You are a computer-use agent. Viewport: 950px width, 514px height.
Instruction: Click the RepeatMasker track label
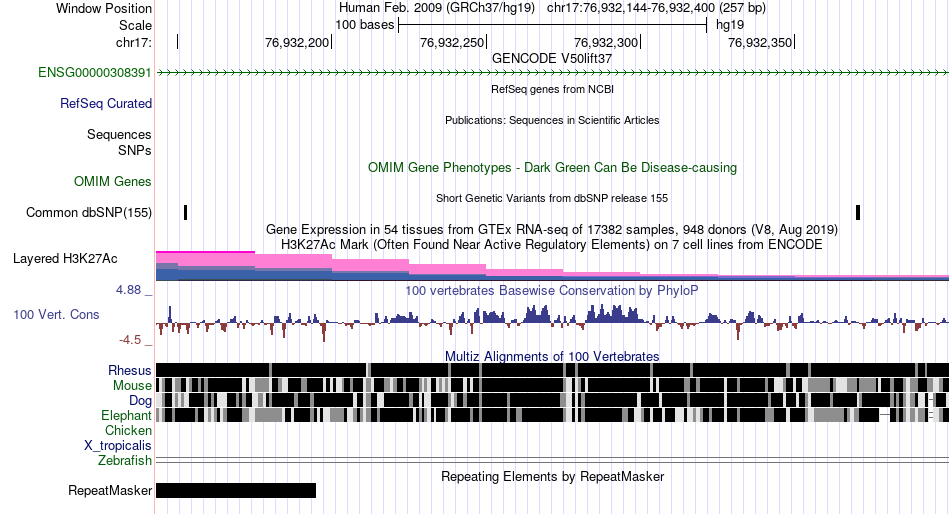tap(110, 490)
